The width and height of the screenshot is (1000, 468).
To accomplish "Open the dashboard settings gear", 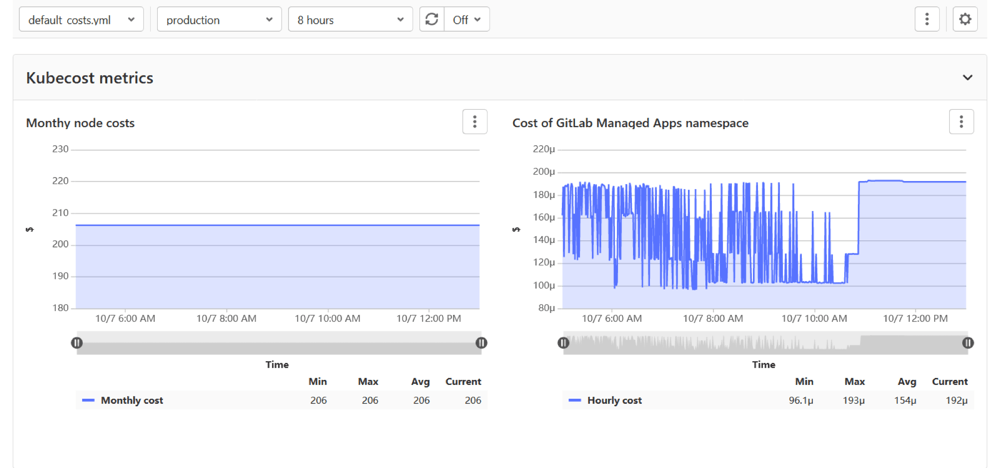I will point(964,19).
